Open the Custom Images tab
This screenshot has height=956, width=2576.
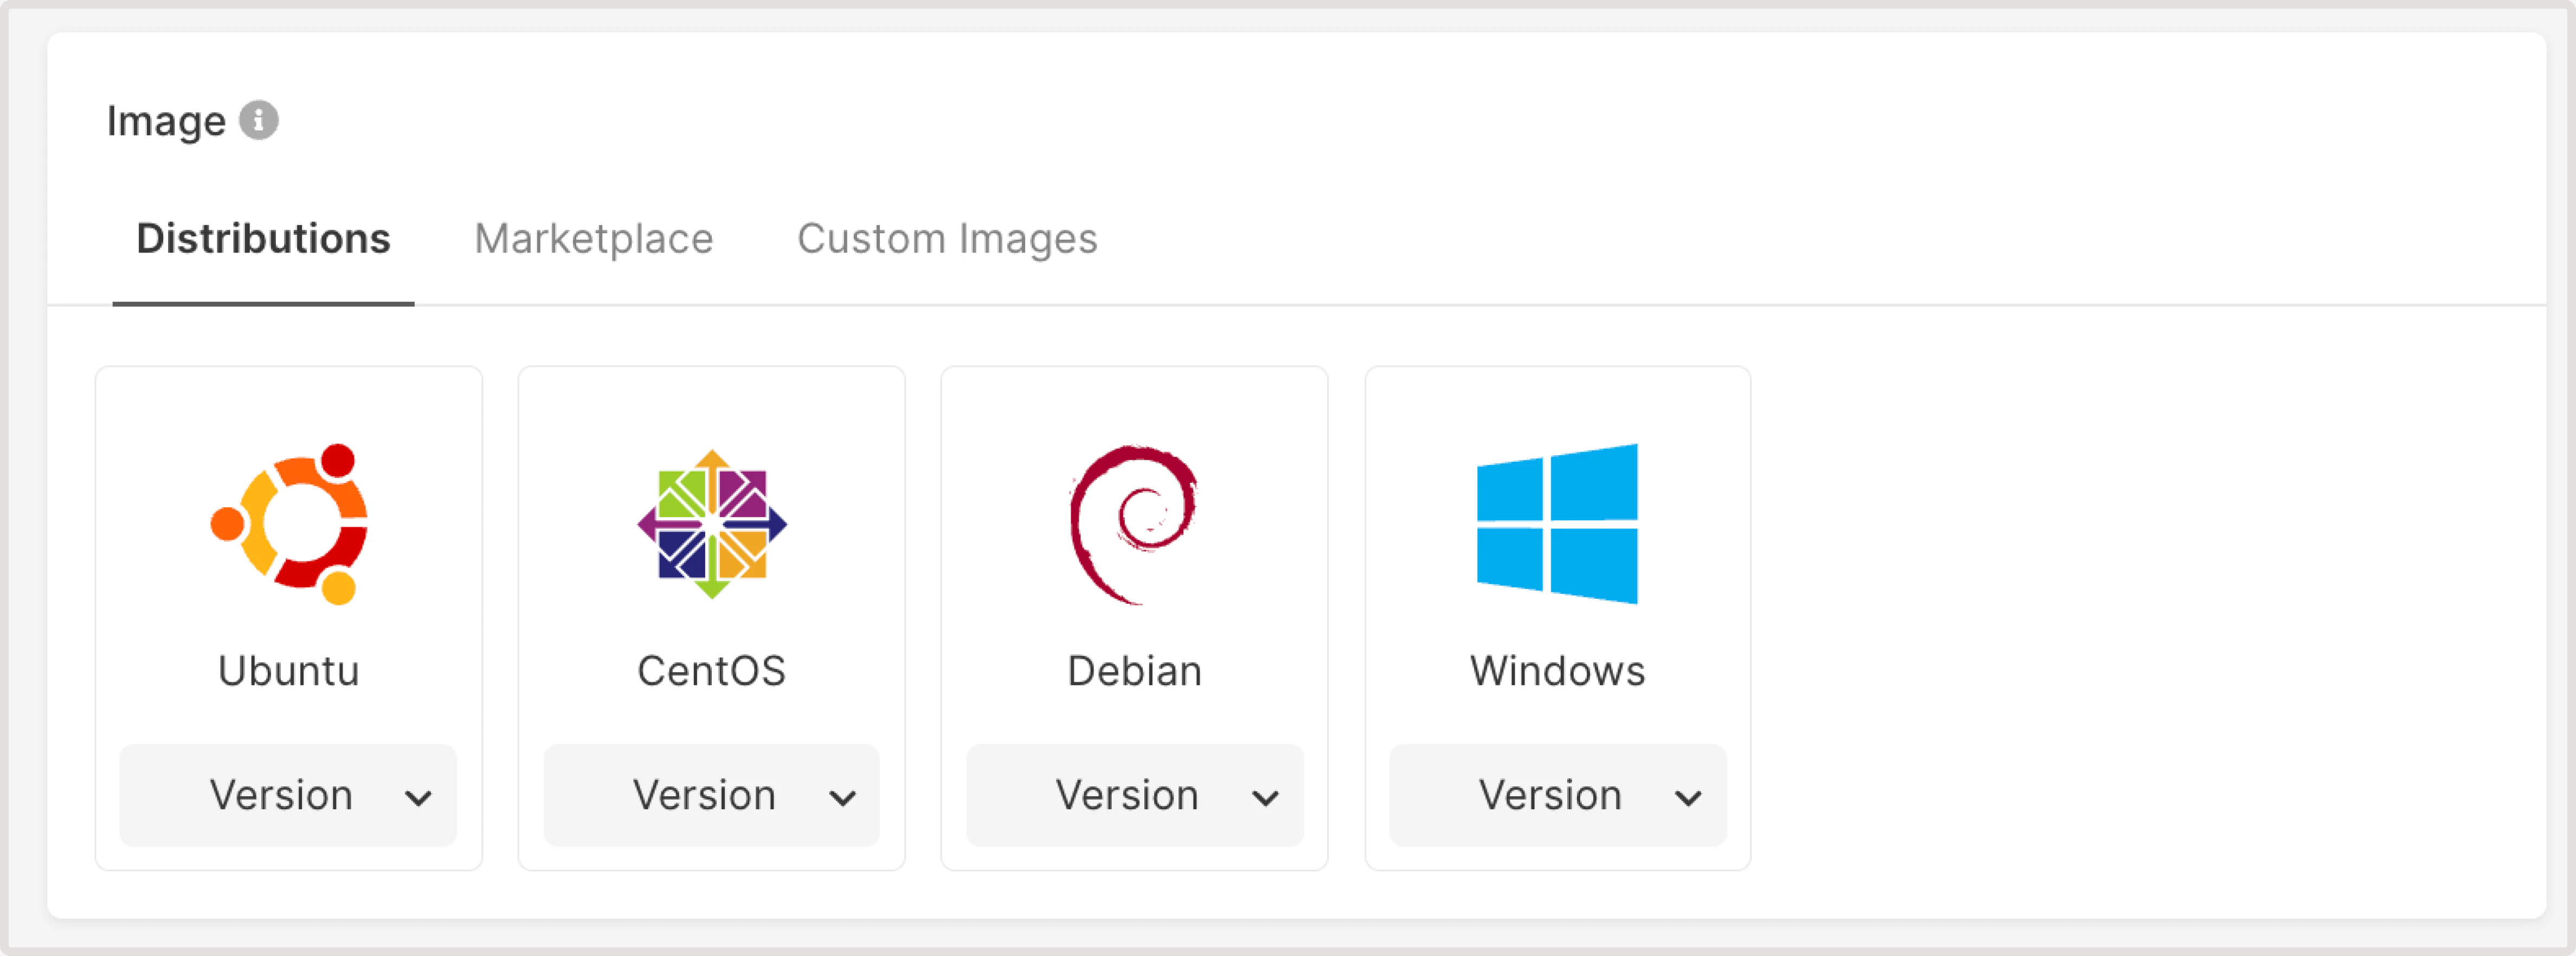(947, 238)
